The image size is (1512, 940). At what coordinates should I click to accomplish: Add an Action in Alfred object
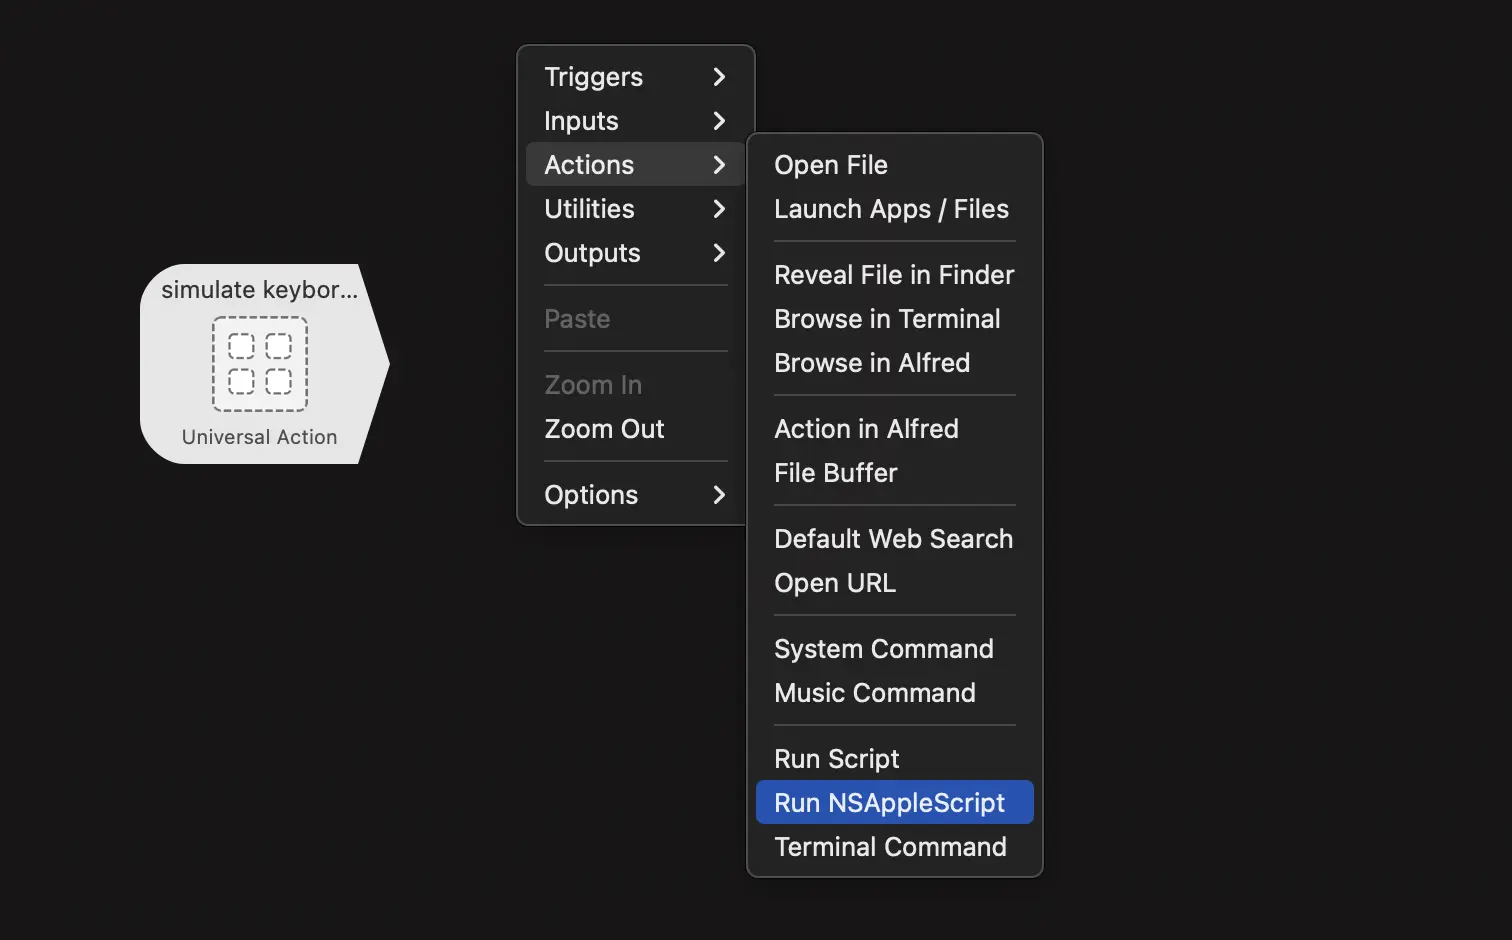895,429
